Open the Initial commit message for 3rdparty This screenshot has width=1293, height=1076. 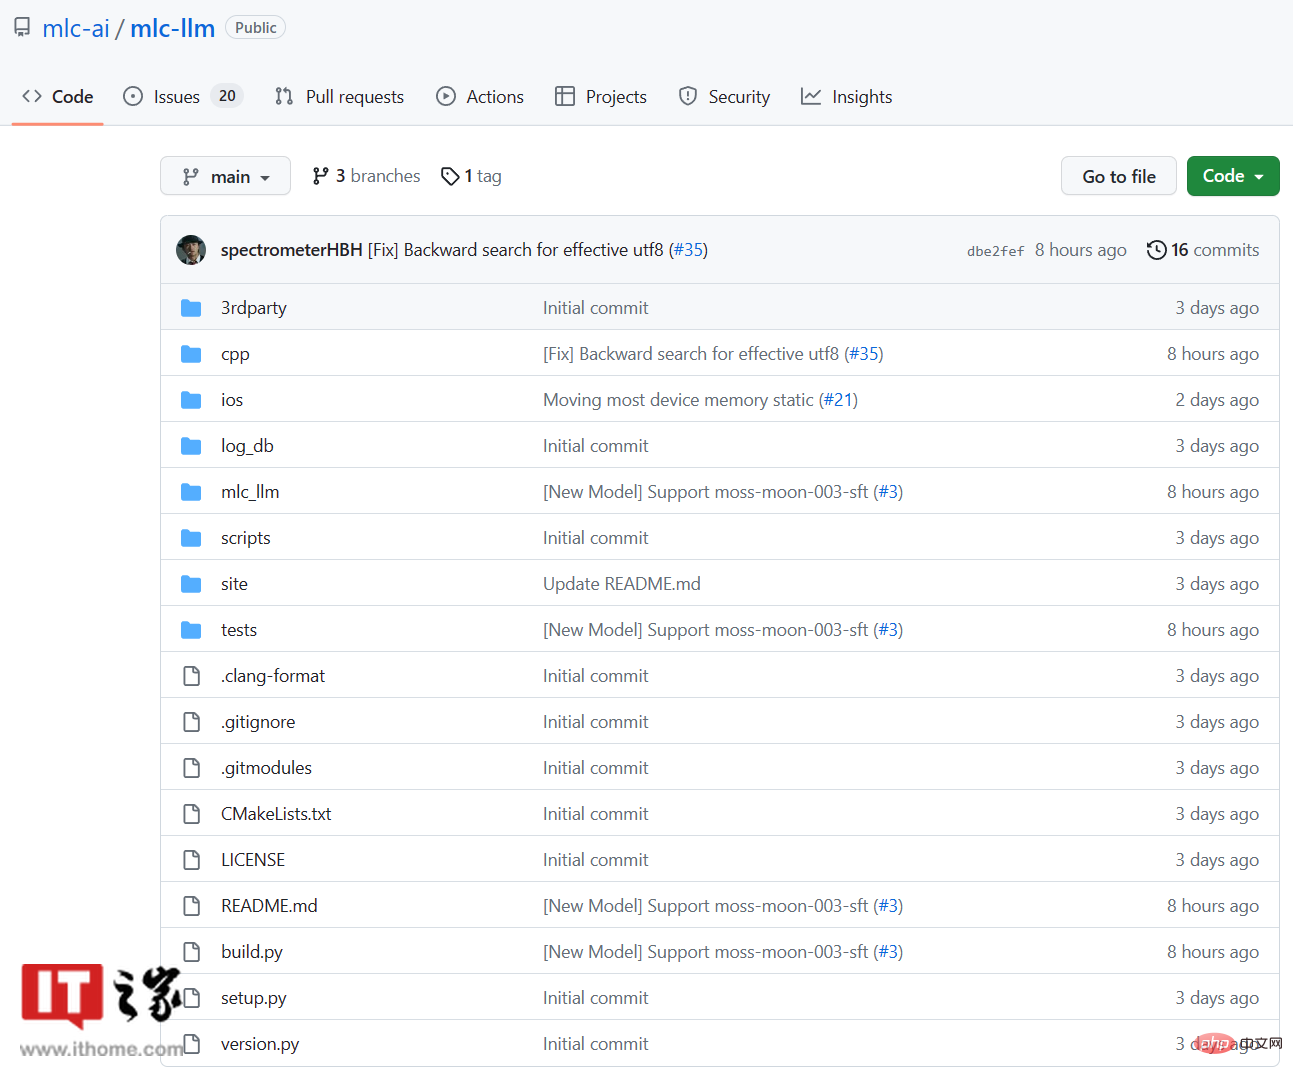pos(596,308)
